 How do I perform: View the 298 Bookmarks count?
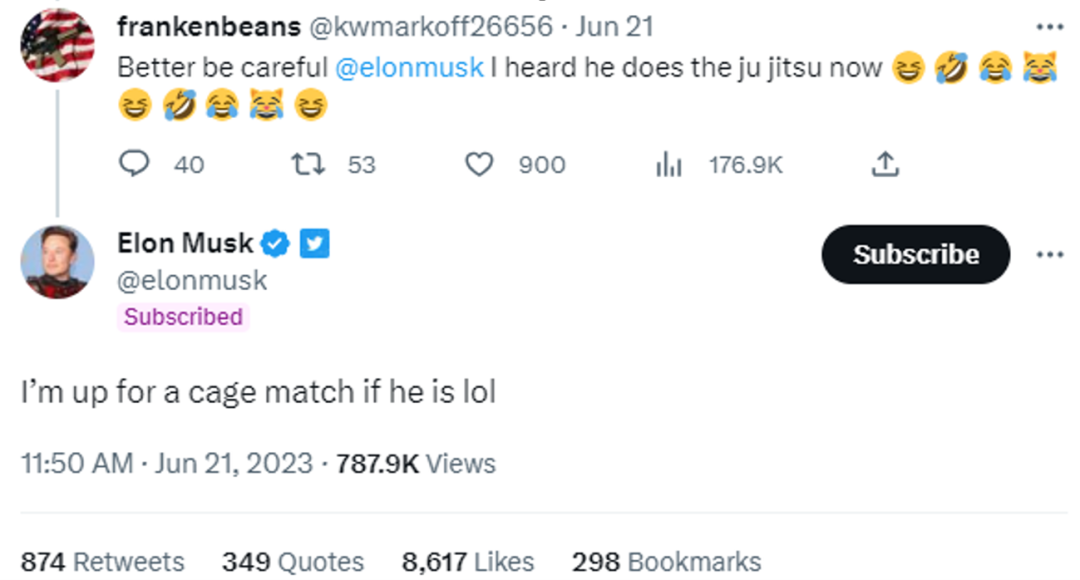(666, 561)
